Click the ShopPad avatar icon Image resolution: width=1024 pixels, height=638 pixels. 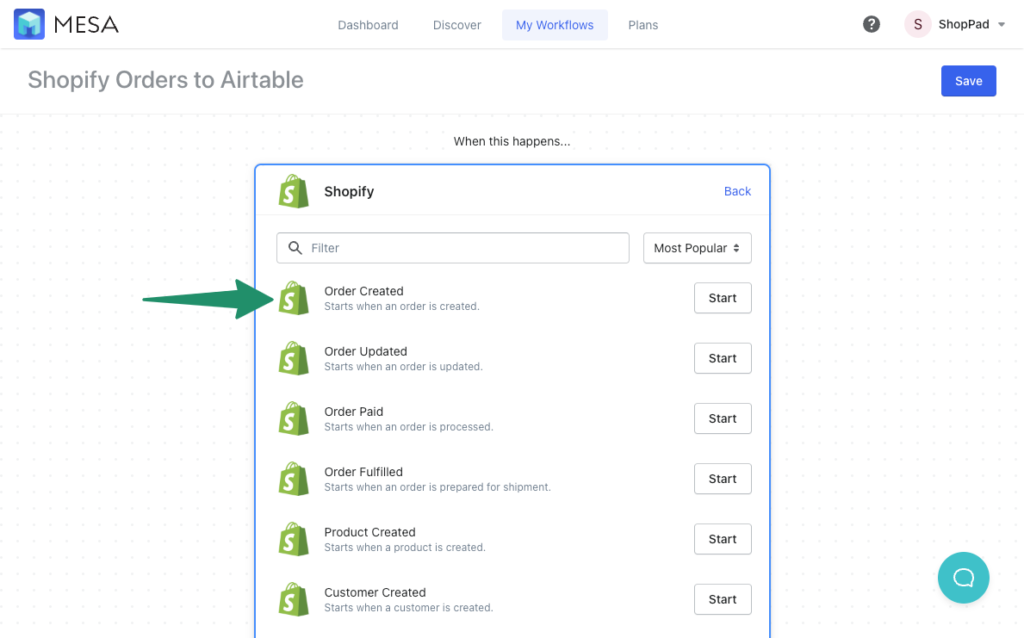(917, 23)
